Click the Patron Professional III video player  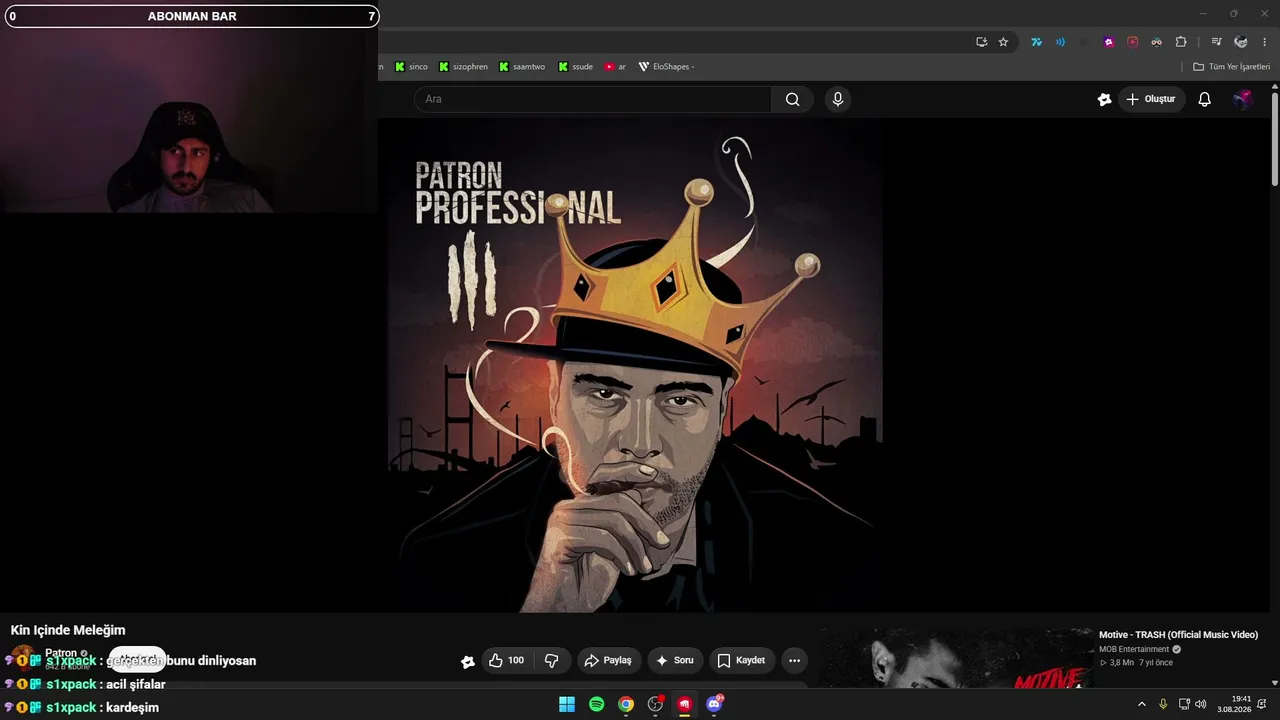(x=636, y=365)
